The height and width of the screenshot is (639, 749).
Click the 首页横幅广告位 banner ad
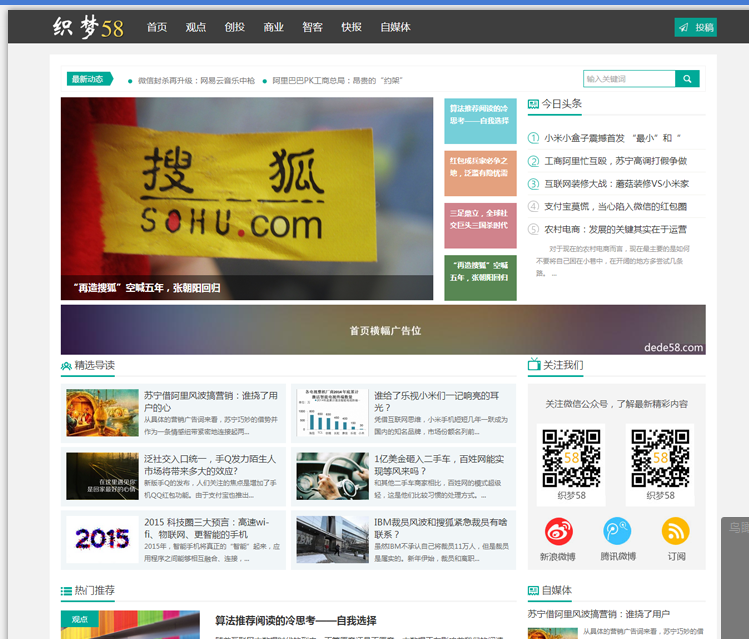(x=383, y=330)
